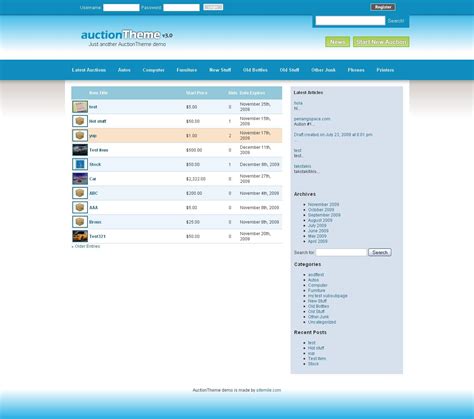Click the green News button
Screen dimensions: 474x419
point(337,42)
